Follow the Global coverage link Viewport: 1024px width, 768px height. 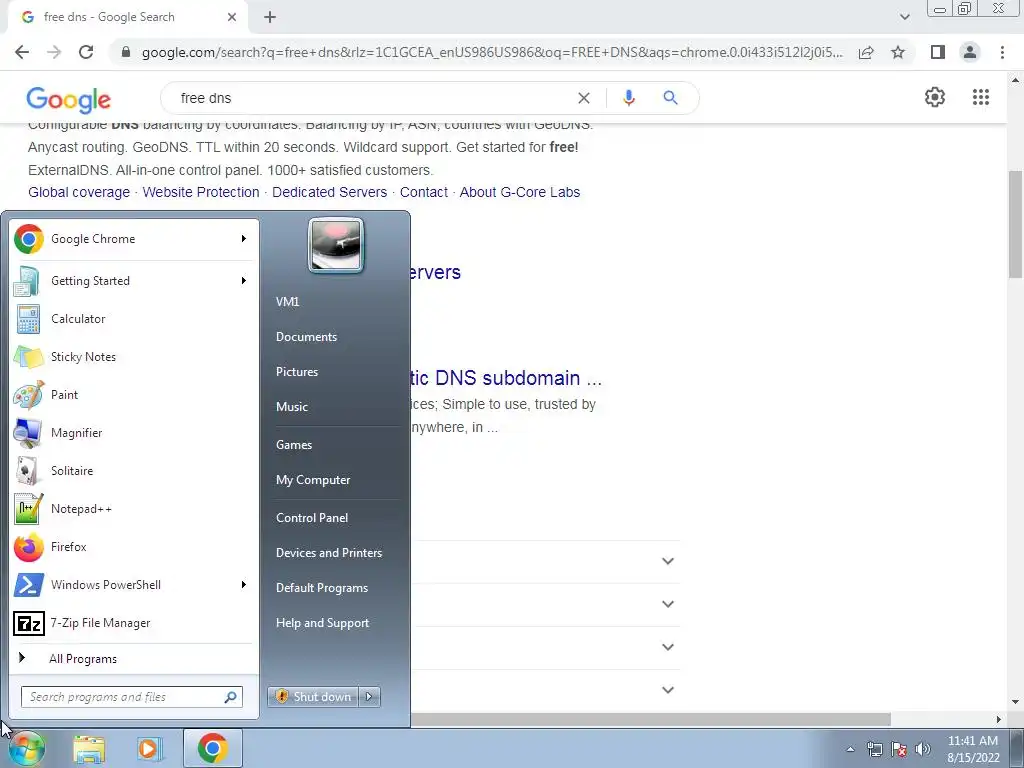coord(79,192)
